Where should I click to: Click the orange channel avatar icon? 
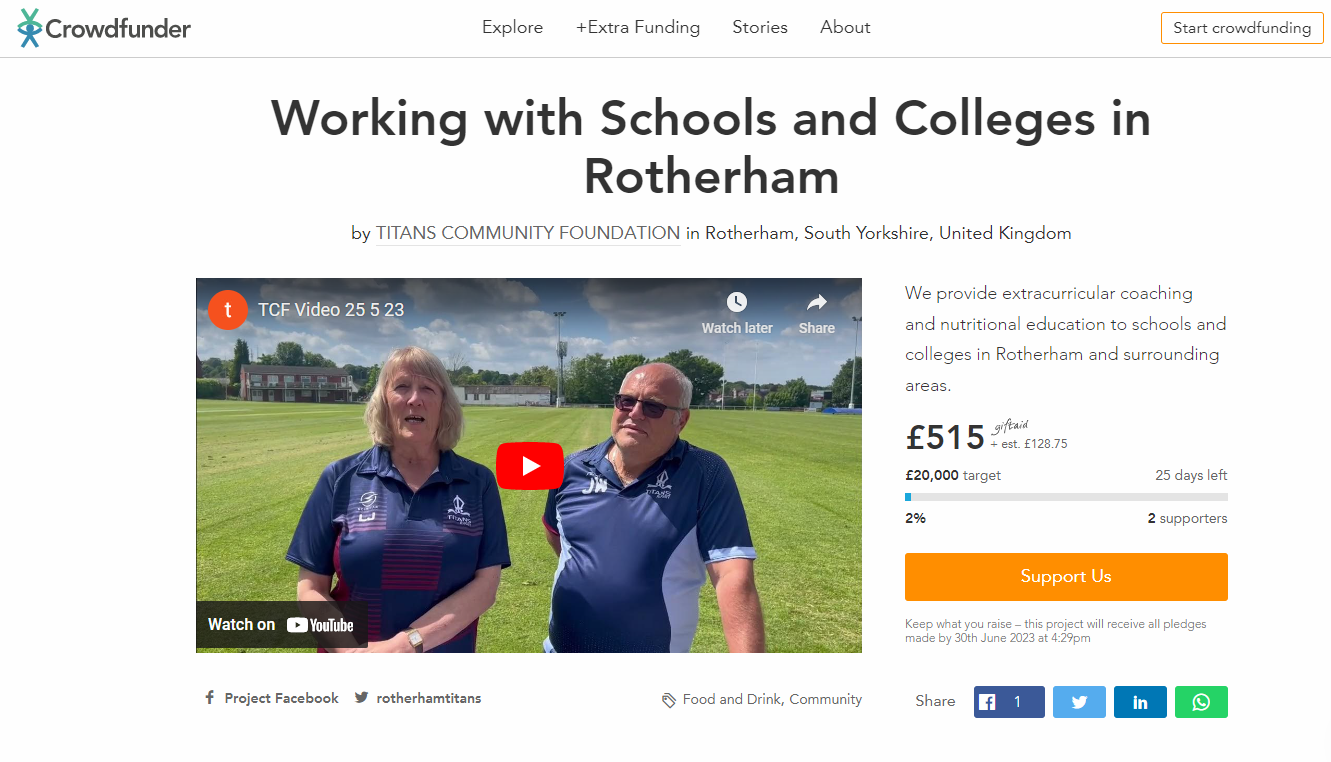pos(228,309)
